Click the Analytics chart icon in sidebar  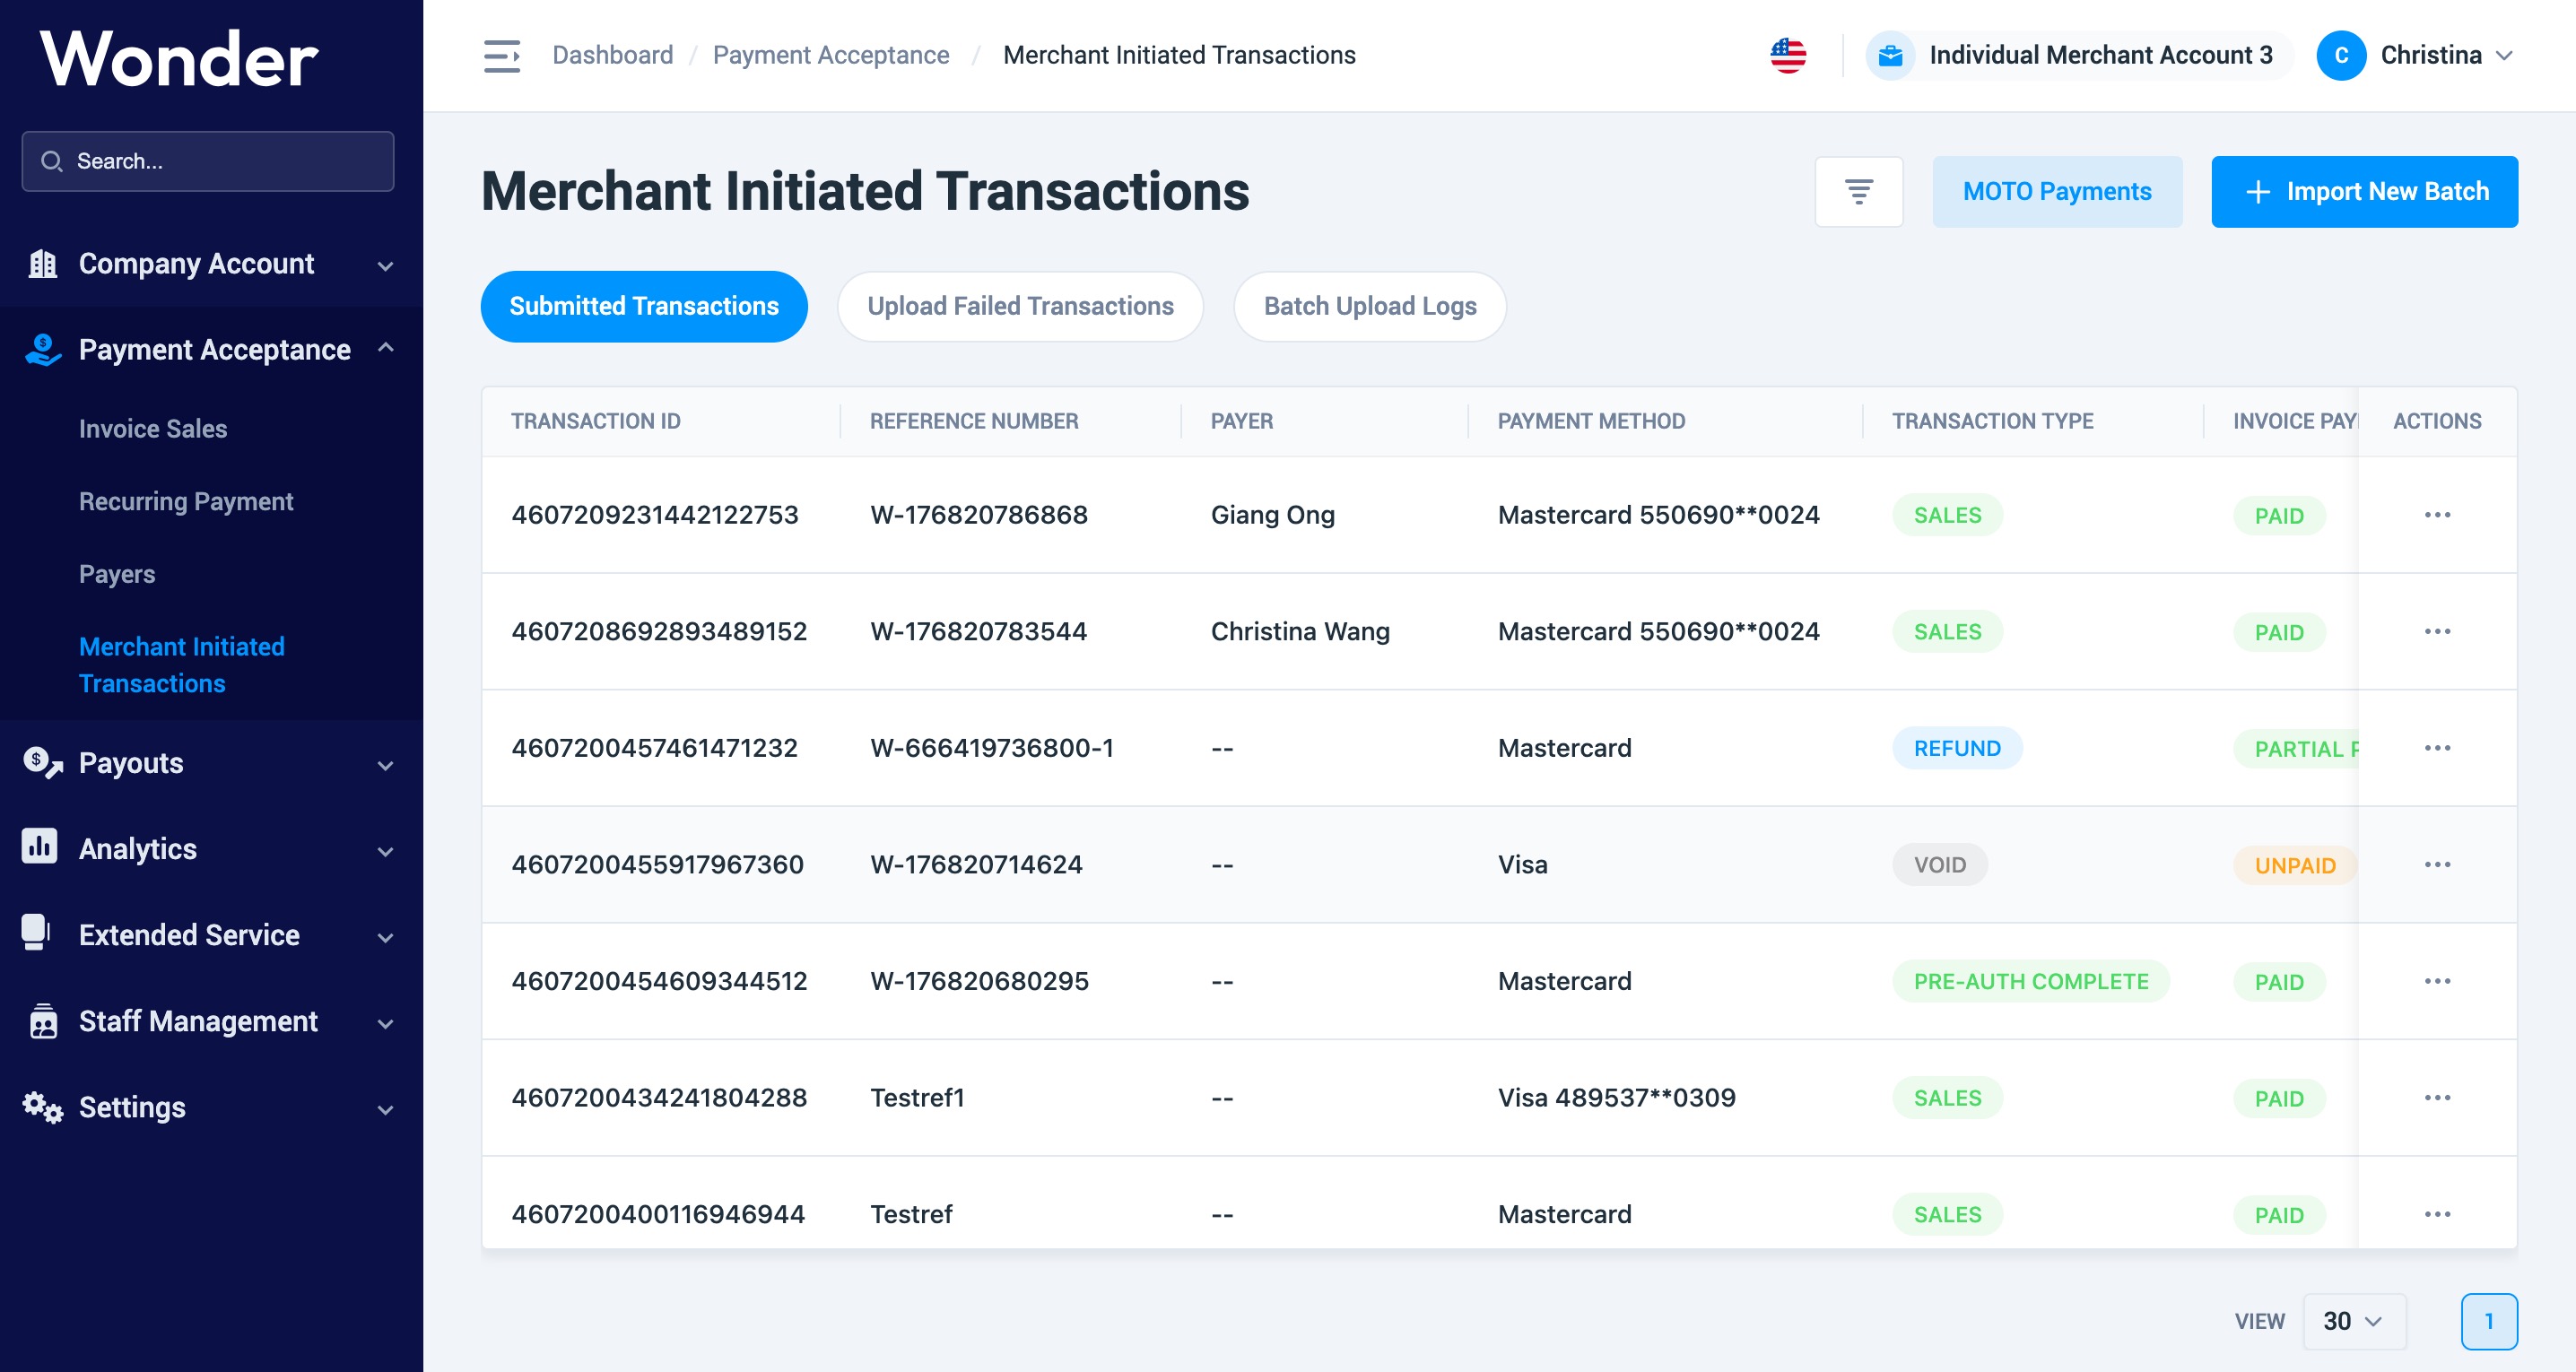pyautogui.click(x=40, y=847)
